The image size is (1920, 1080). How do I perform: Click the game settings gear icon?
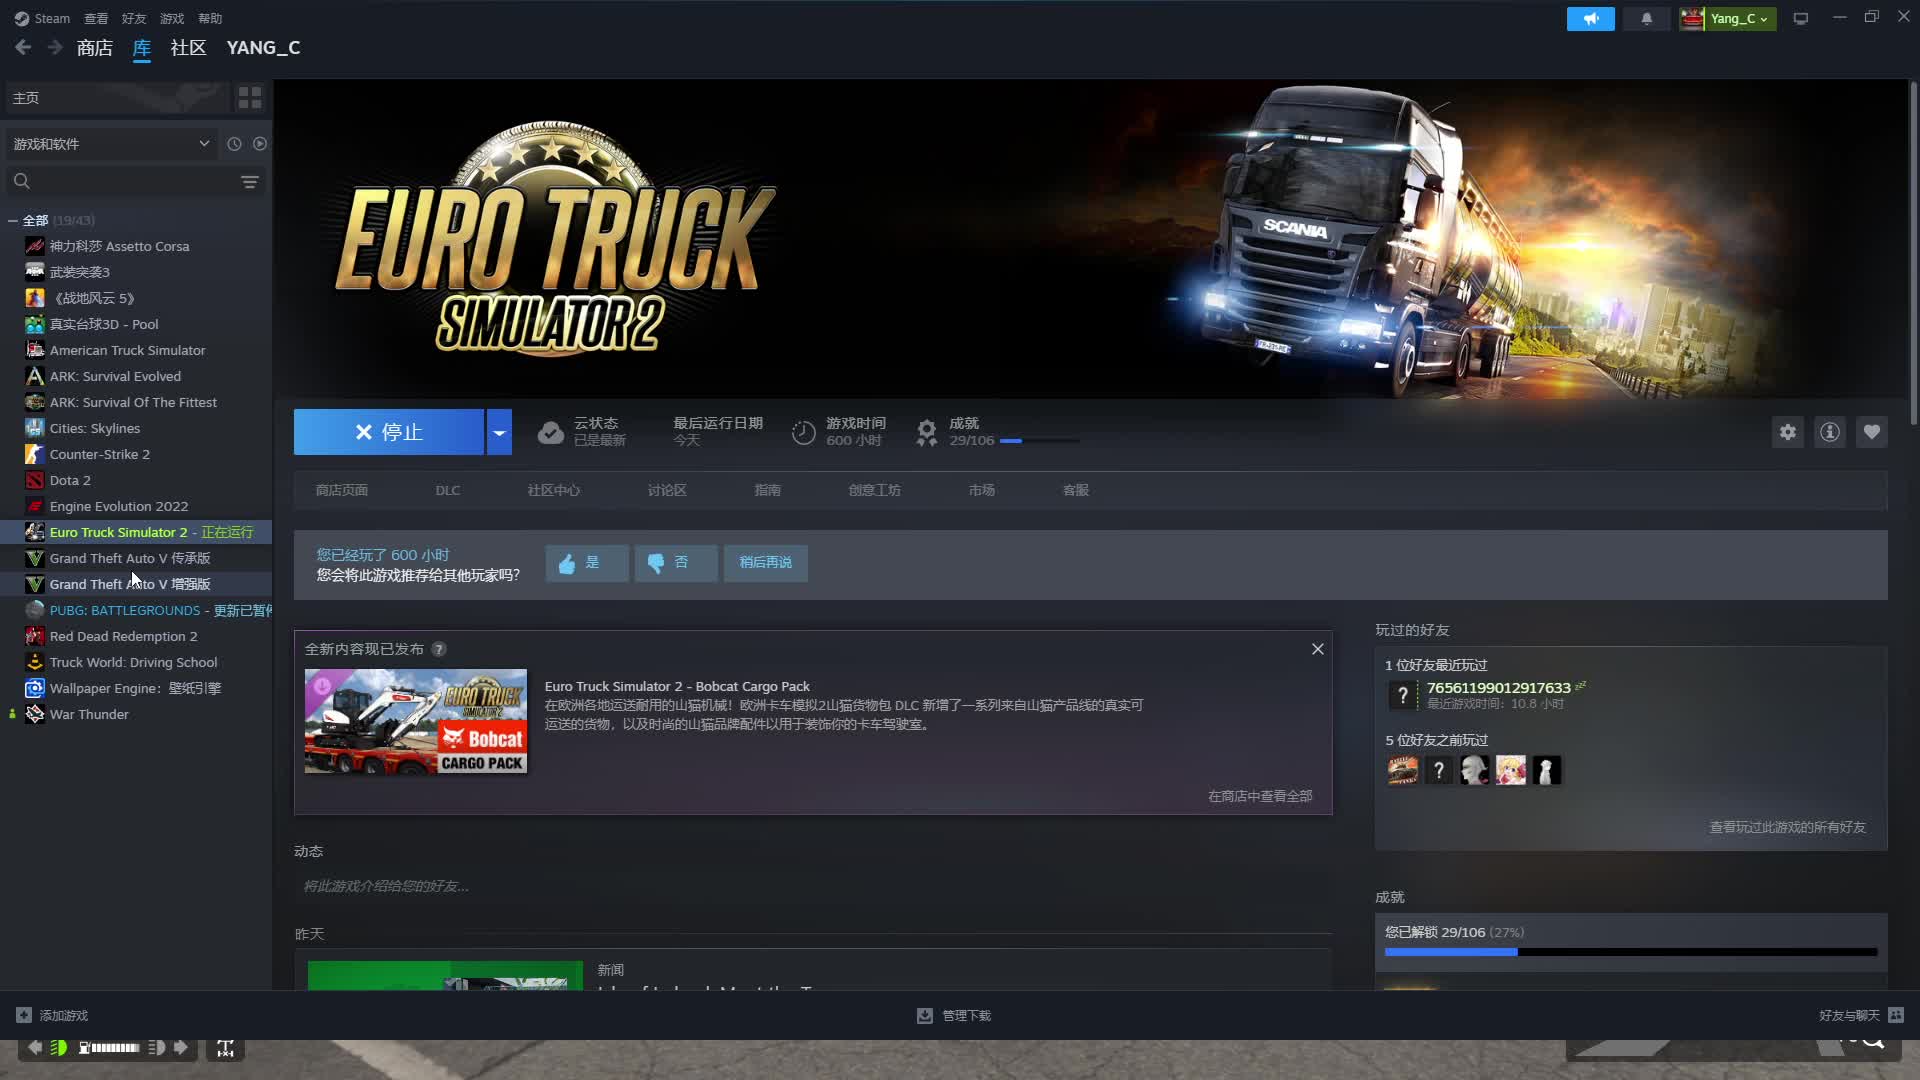tap(1787, 432)
